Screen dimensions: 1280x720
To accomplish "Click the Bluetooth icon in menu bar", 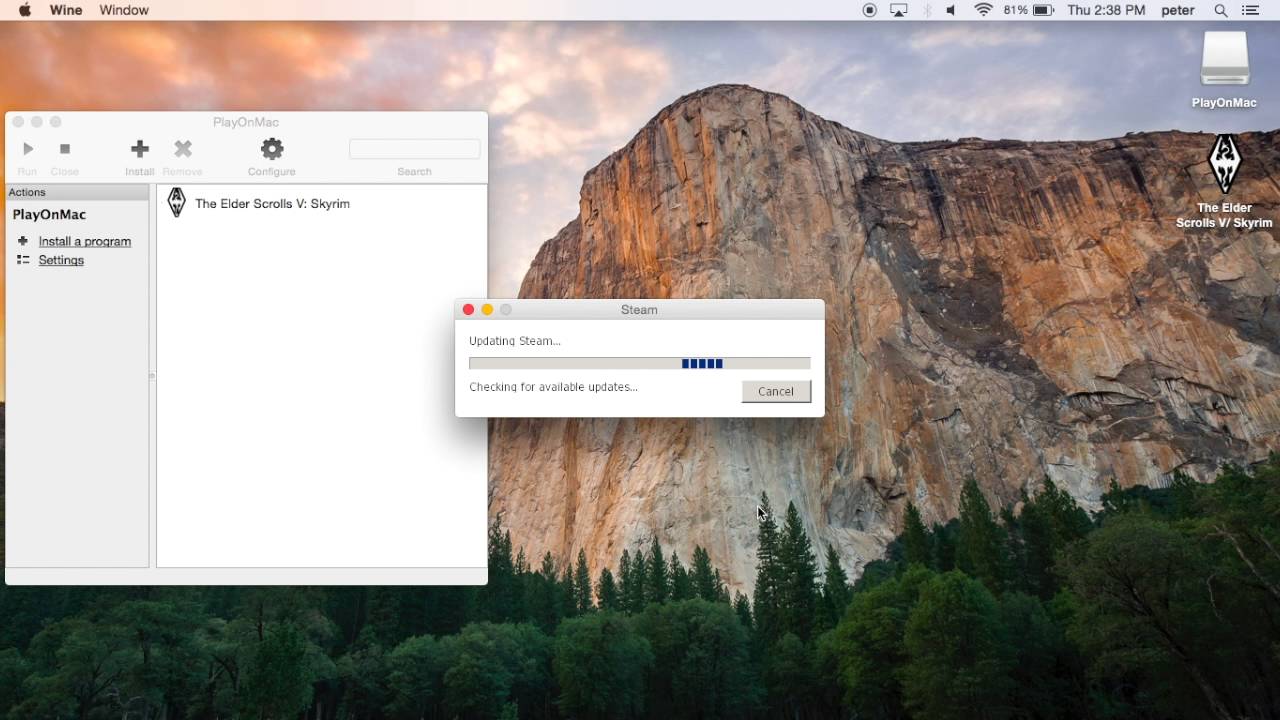I will (927, 10).
